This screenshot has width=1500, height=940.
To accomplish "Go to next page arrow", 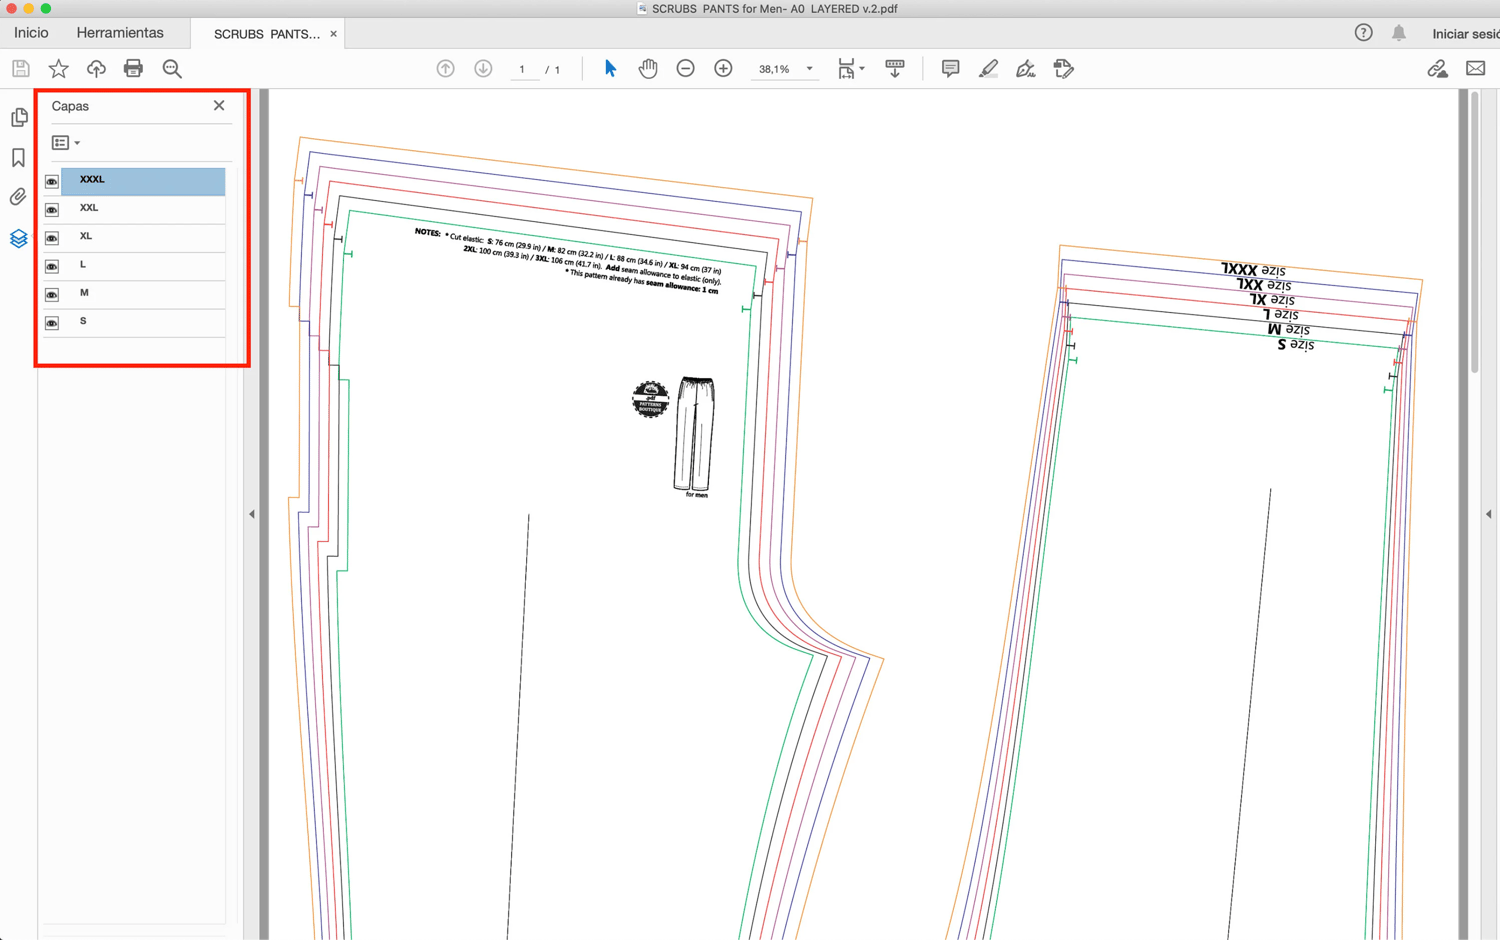I will click(483, 69).
